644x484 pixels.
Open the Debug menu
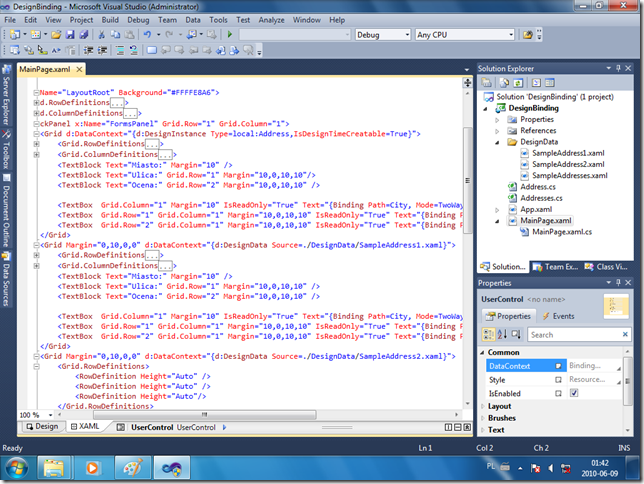pos(138,20)
